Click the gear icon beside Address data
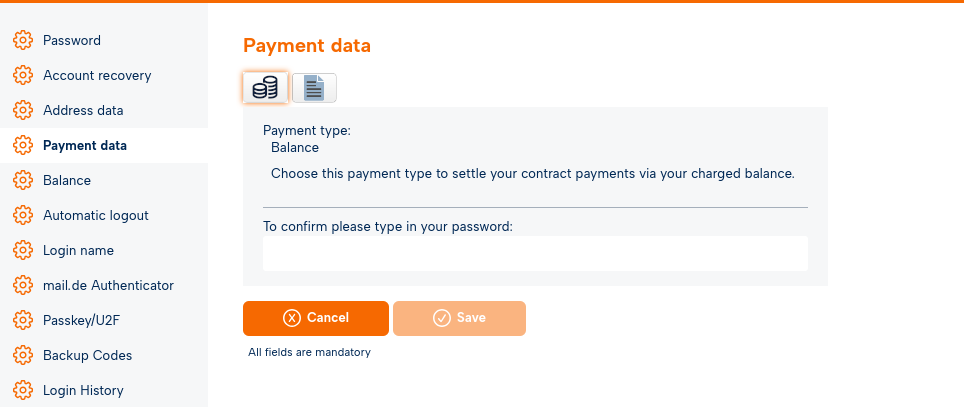The image size is (964, 407). point(23,111)
